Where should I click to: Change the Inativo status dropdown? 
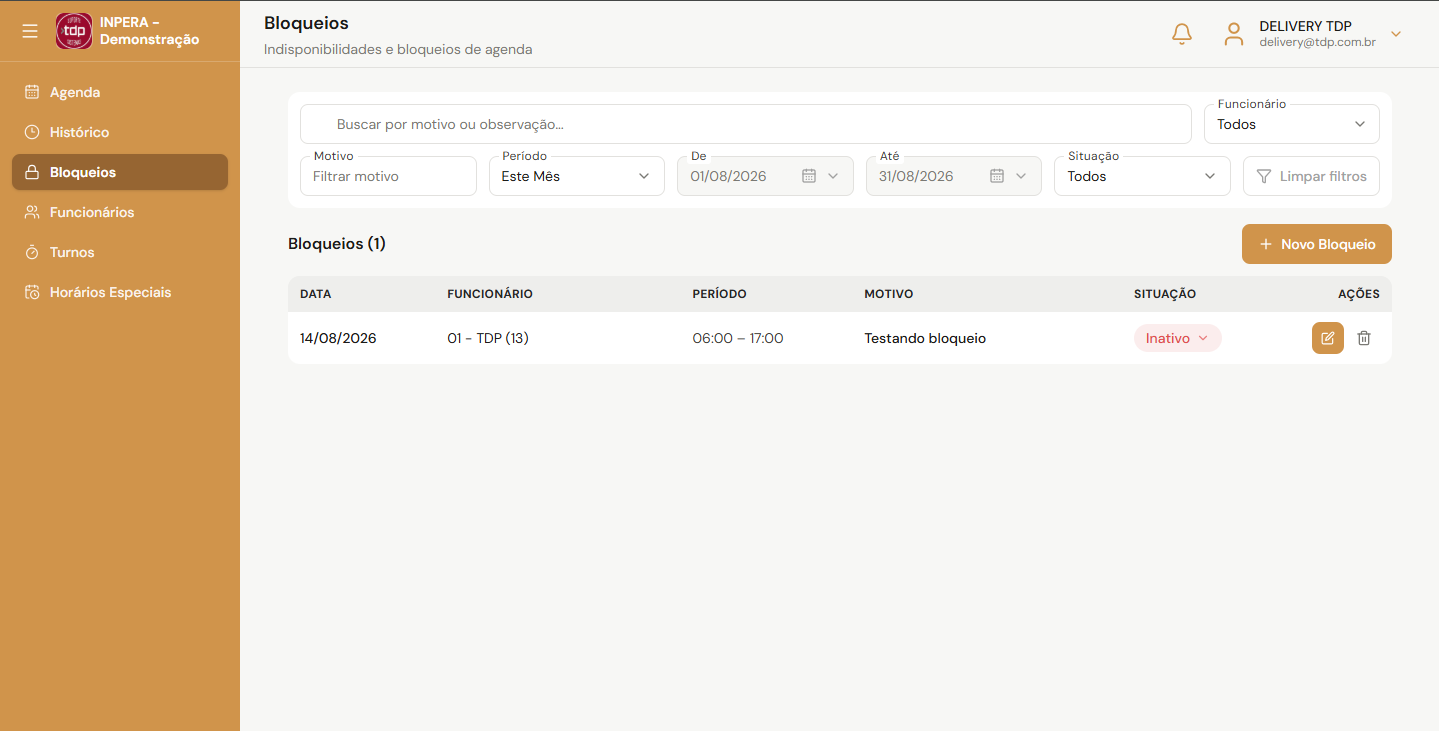pos(1178,338)
